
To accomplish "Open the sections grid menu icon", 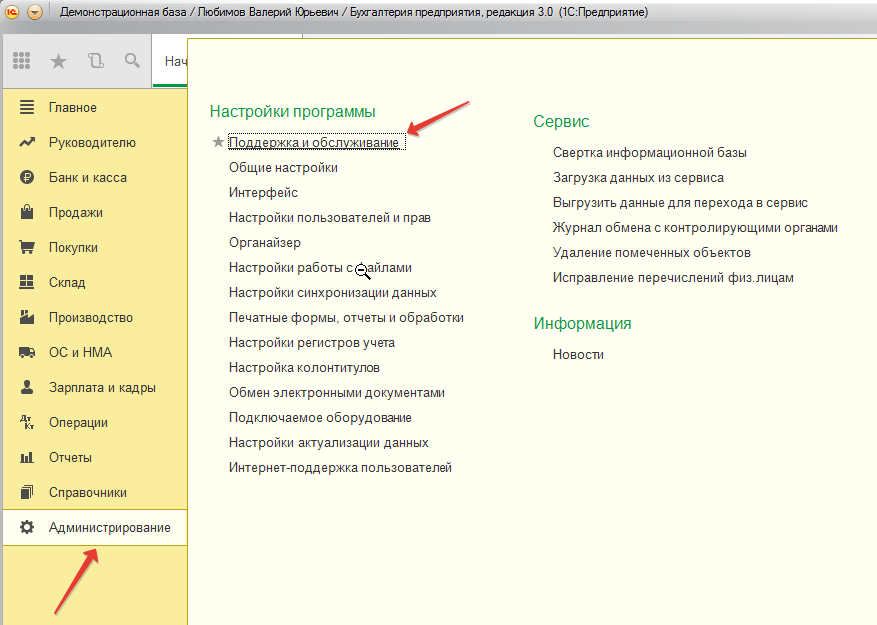I will pyautogui.click(x=22, y=61).
